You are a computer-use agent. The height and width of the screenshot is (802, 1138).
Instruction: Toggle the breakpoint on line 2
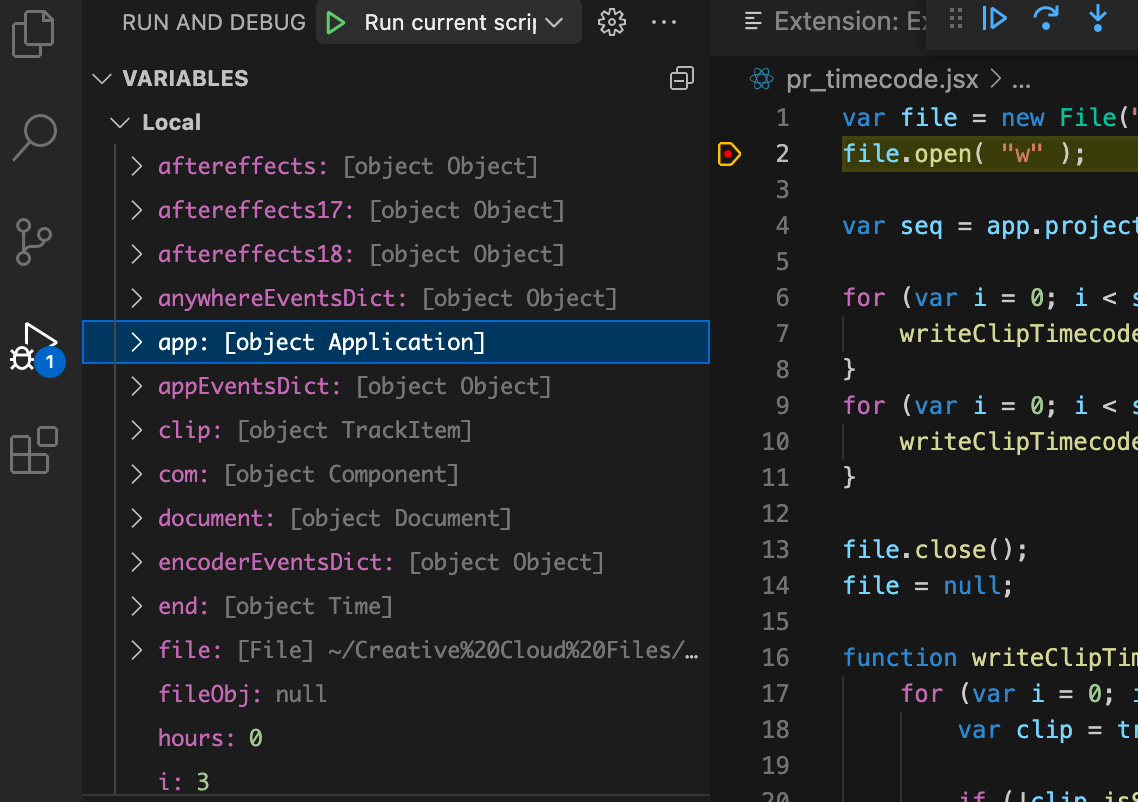(x=728, y=154)
